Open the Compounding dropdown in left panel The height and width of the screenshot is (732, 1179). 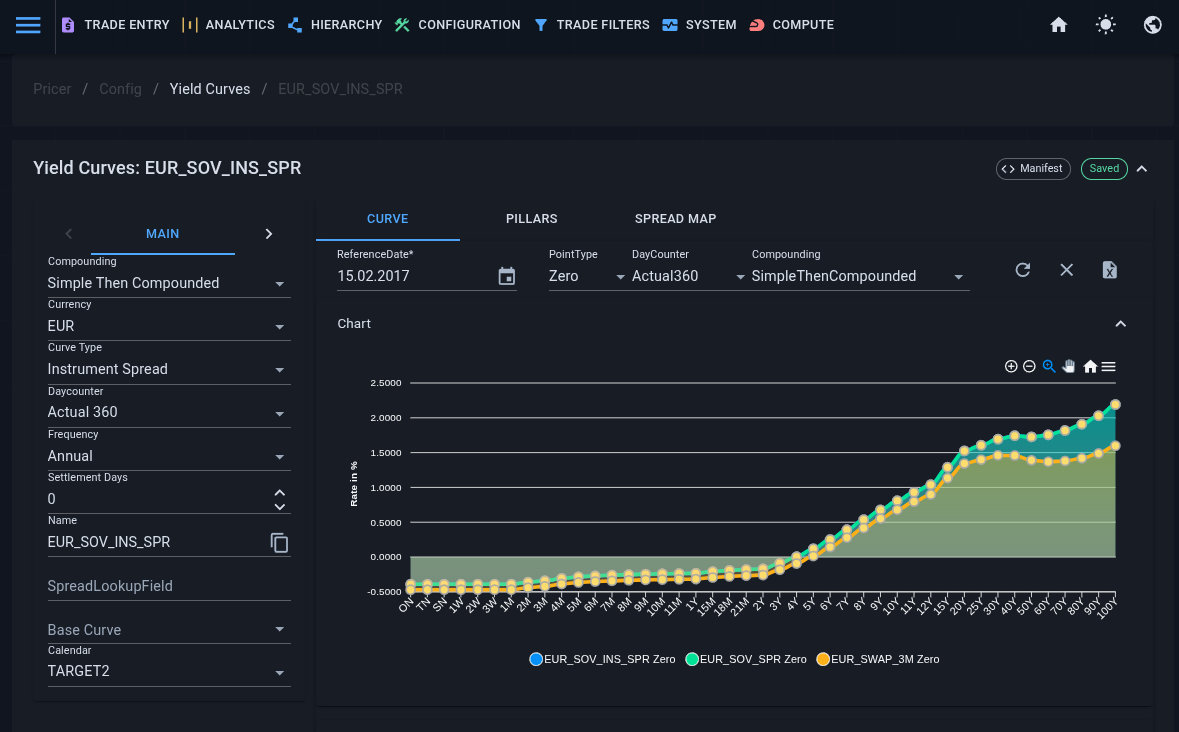tap(168, 283)
